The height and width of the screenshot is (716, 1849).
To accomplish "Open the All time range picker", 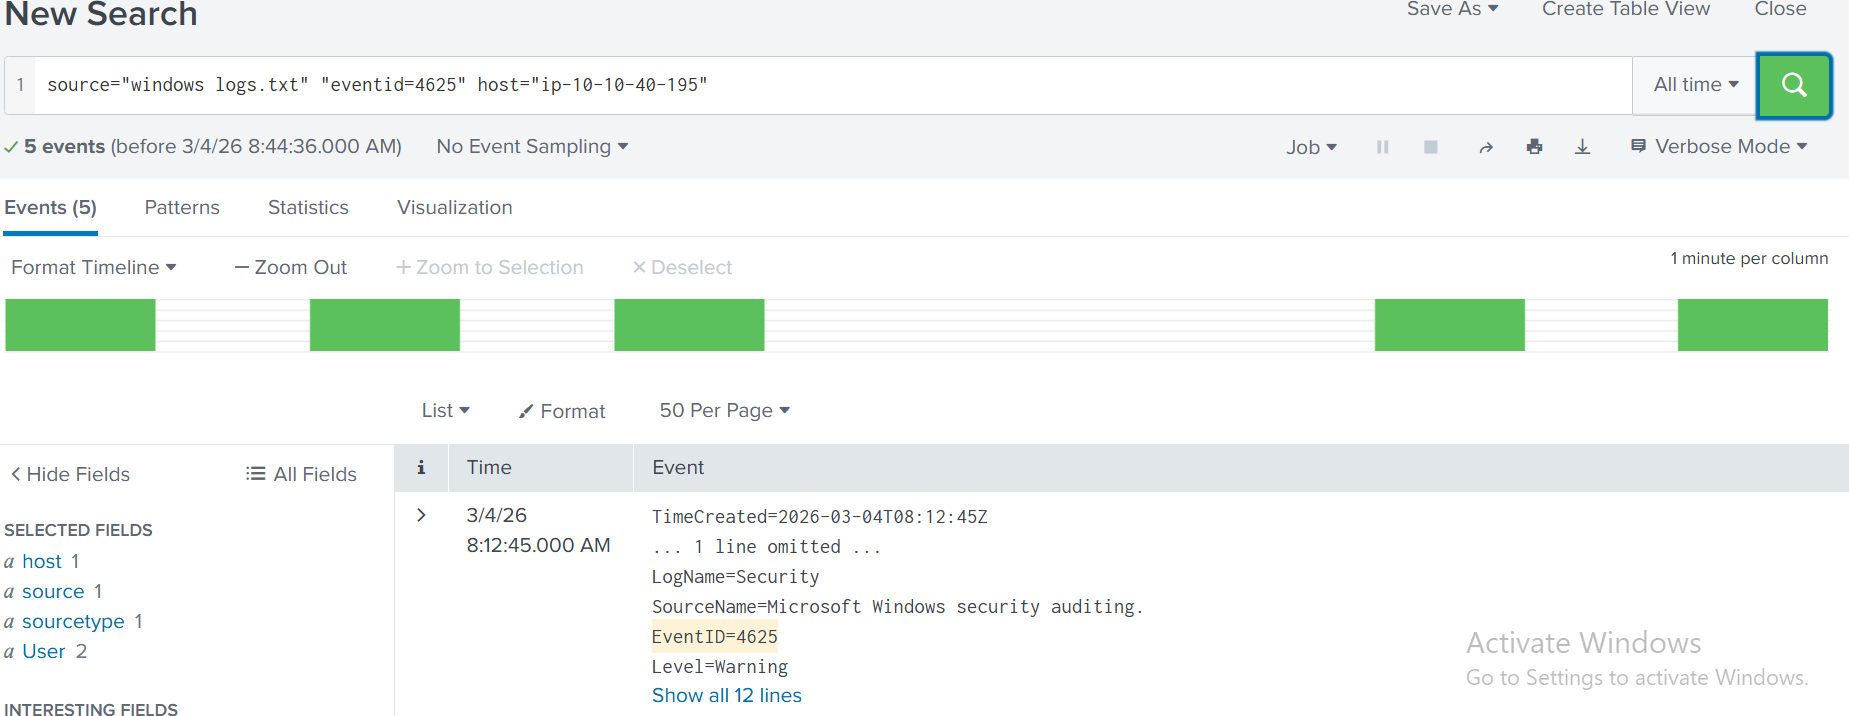I will 1695,85.
